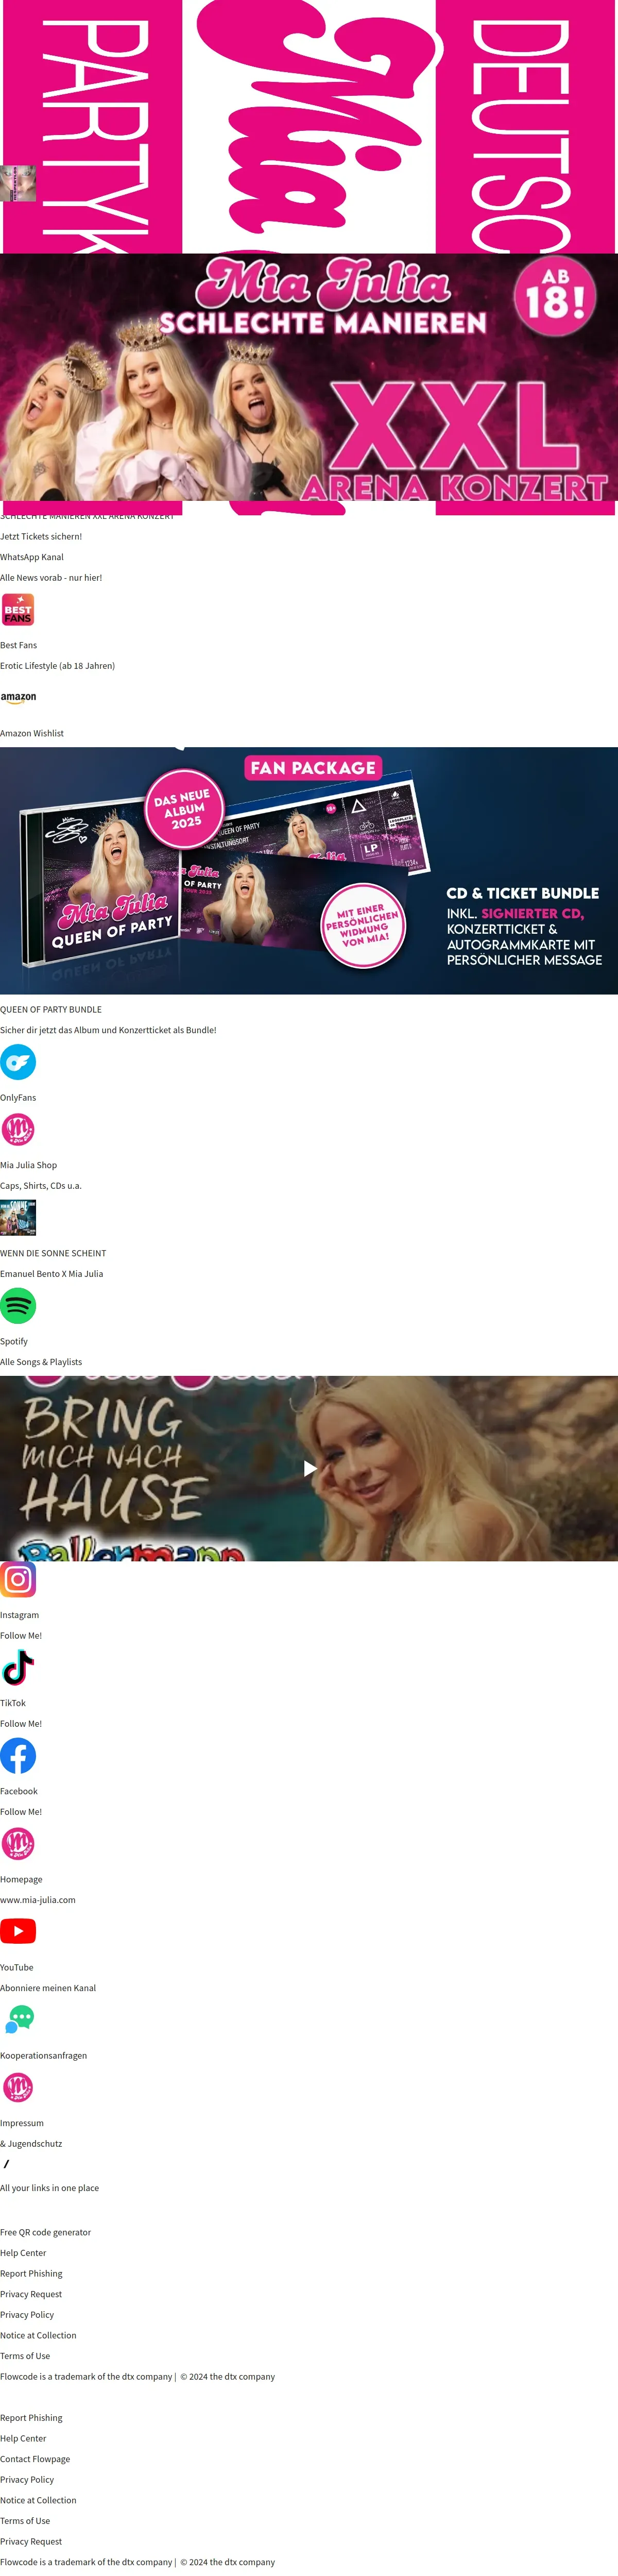The height and width of the screenshot is (2576, 618).
Task: Open the Impressum pink logo icon
Action: pos(18,2087)
